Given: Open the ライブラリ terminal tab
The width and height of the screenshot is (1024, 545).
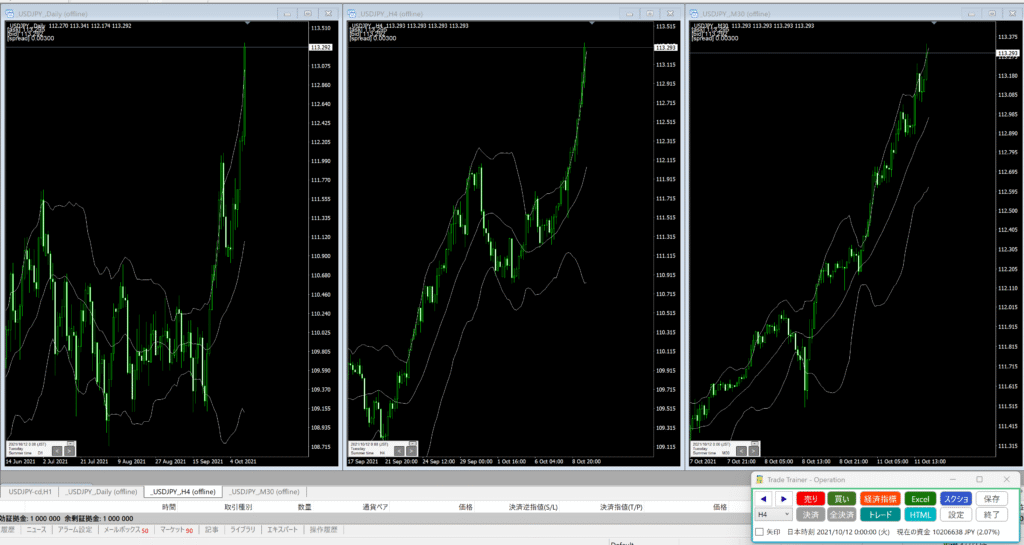Looking at the screenshot, I should point(242,530).
